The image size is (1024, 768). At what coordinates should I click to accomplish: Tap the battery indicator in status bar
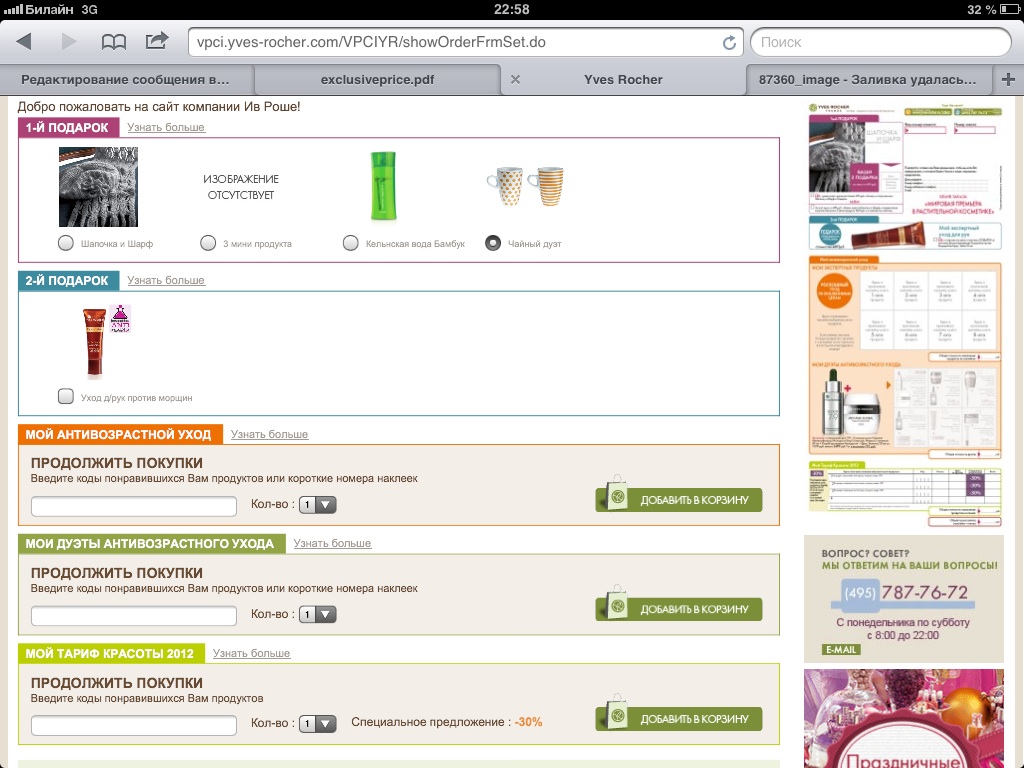tap(1009, 9)
